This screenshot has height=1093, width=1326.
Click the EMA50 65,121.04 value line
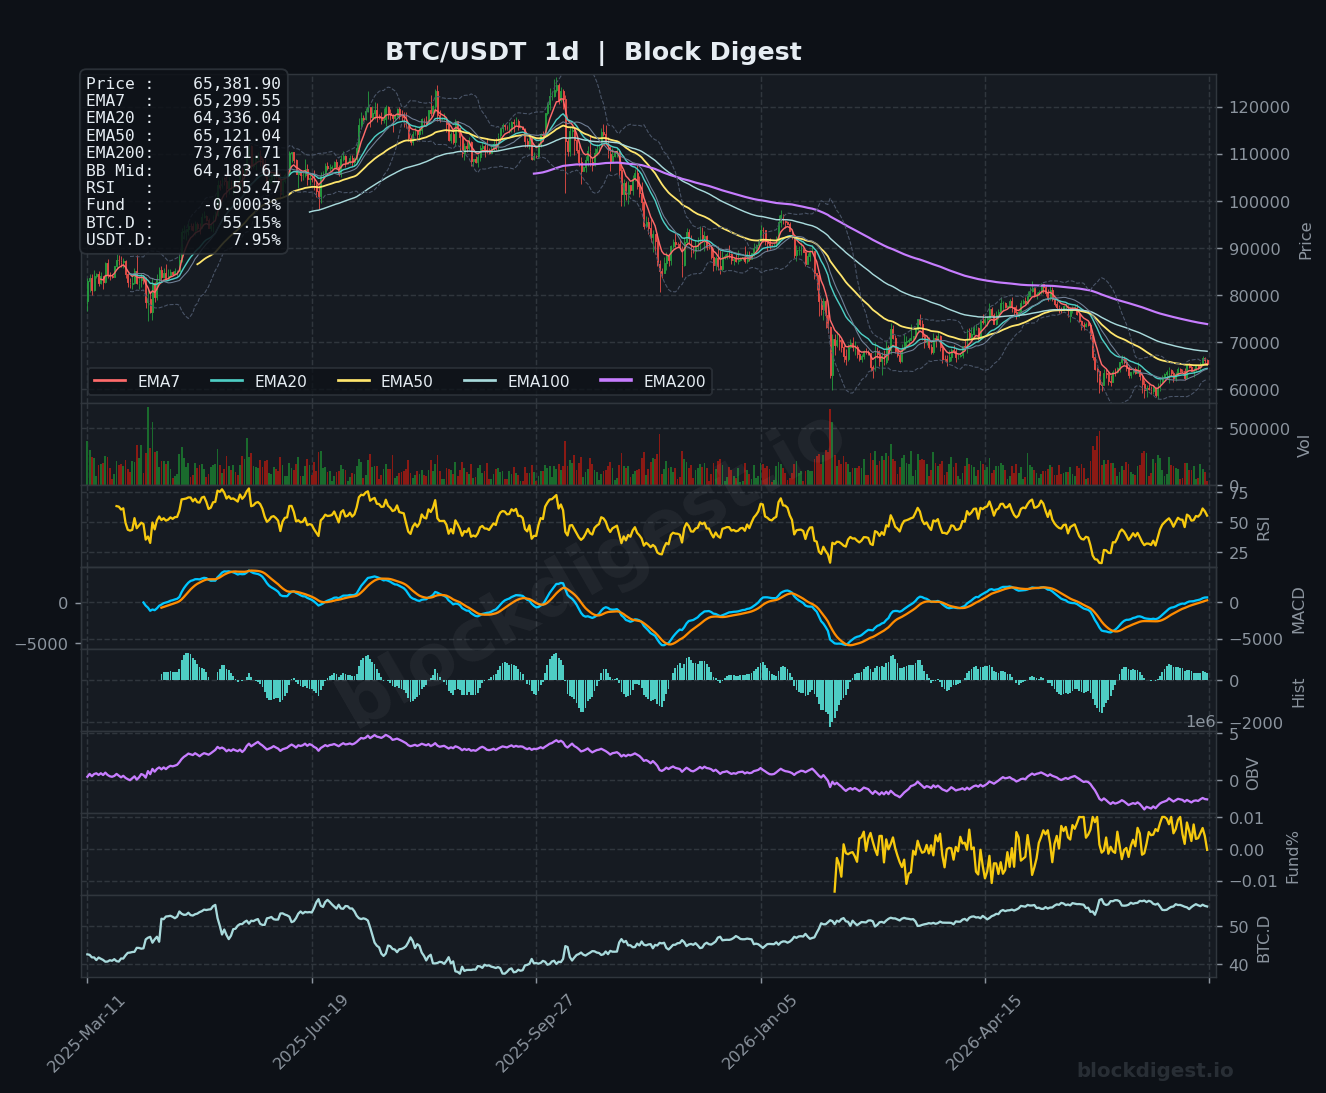pos(183,136)
